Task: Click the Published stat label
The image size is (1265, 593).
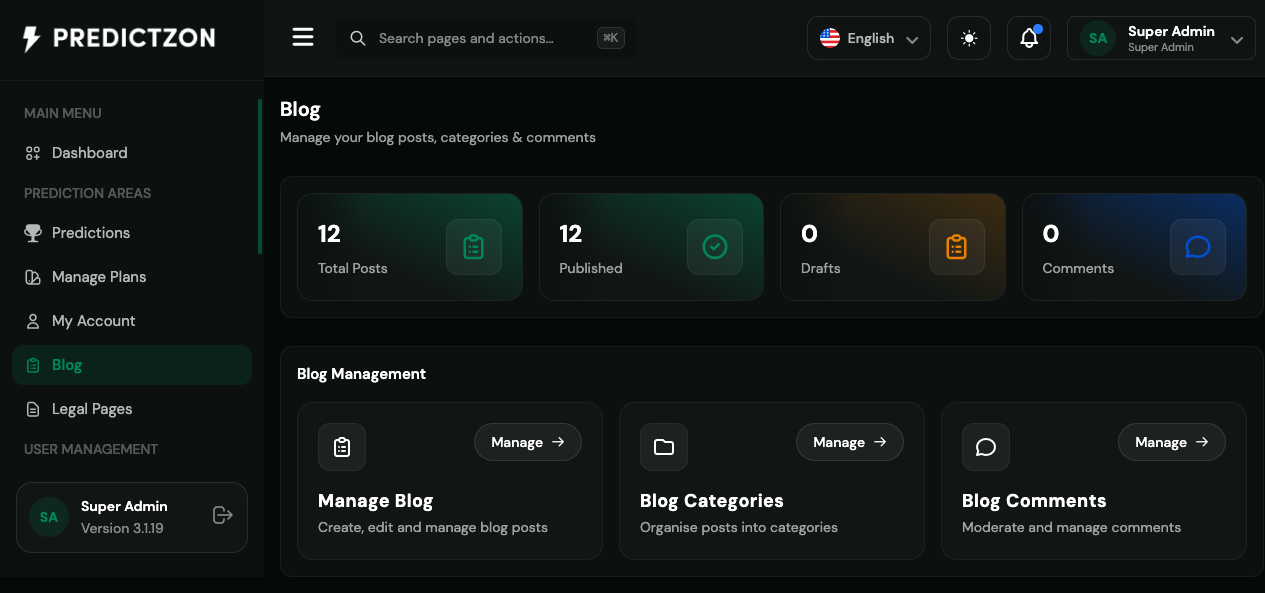Action: point(591,268)
